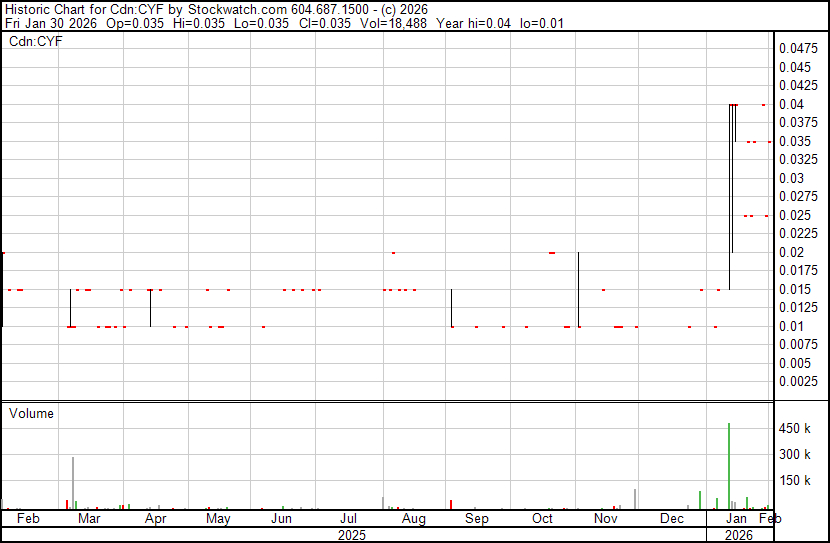Select the 0.025 price axis label
Image resolution: width=830 pixels, height=543 pixels.
(795, 215)
